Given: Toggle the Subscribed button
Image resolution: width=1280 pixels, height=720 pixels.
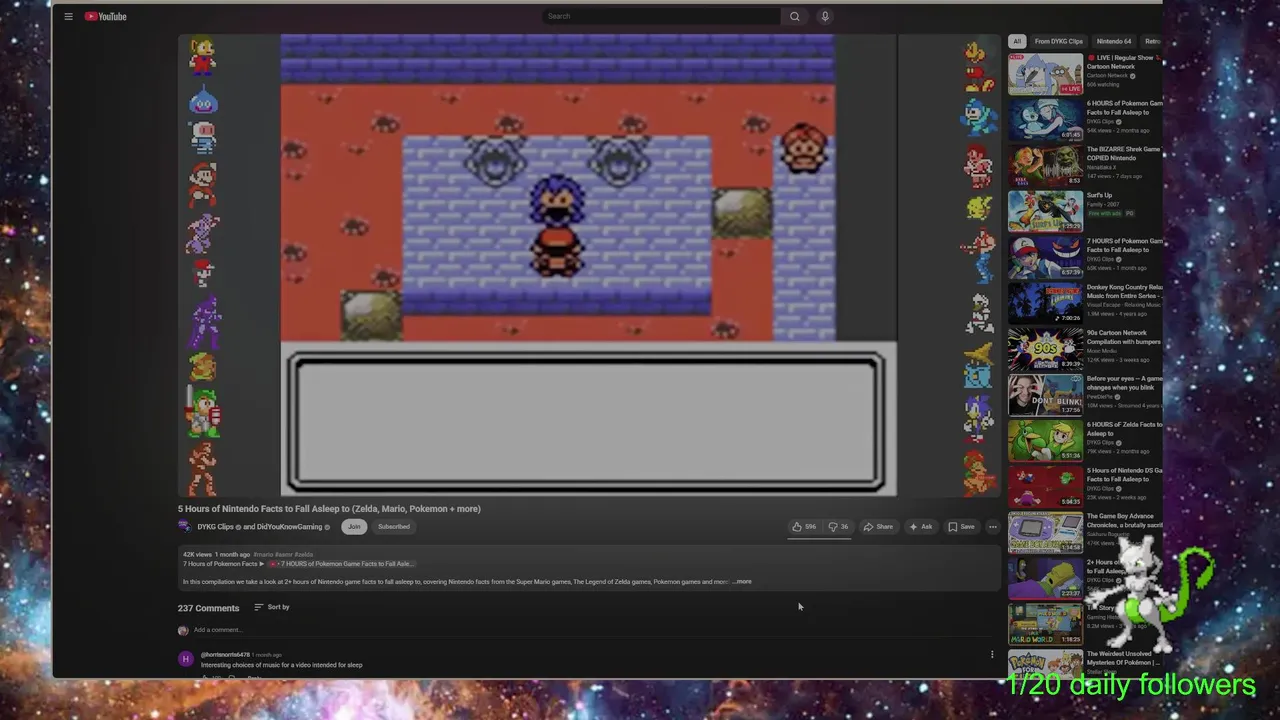Looking at the screenshot, I should 394,527.
